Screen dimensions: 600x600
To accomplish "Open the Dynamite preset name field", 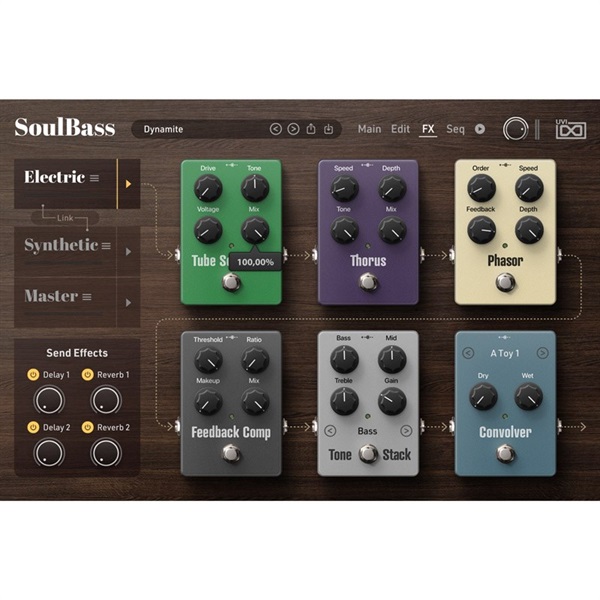I will pyautogui.click(x=200, y=129).
